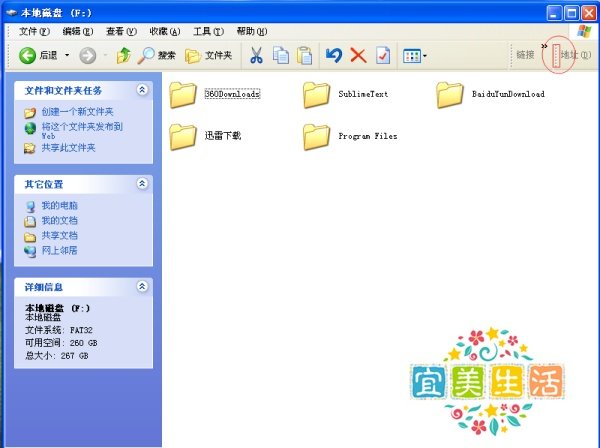Click the 总大小 267 GB text
Image resolution: width=600 pixels, height=448 pixels.
[x=57, y=355]
